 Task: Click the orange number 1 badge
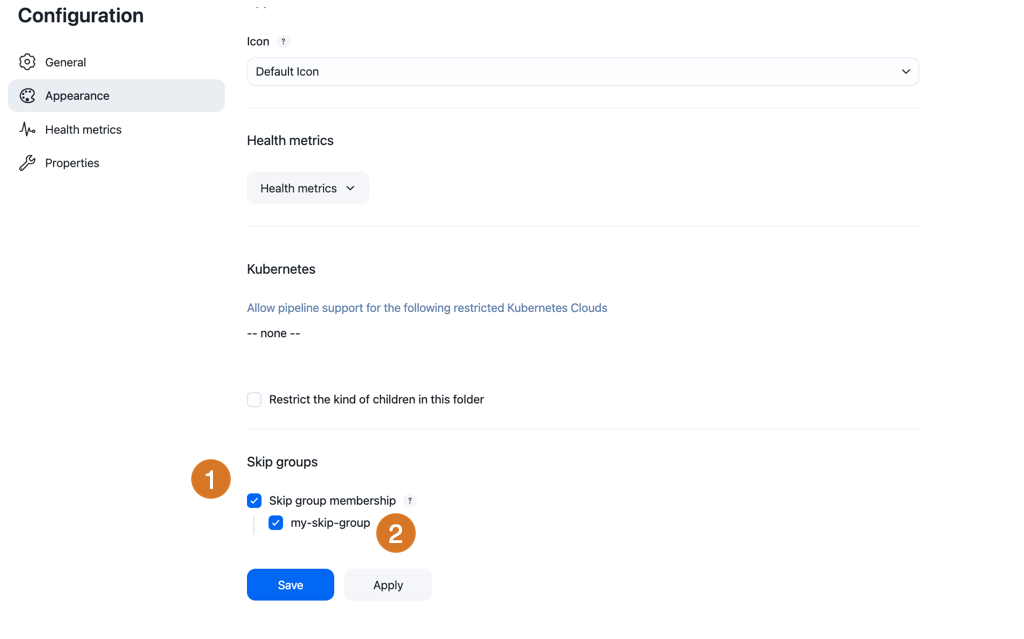(210, 479)
